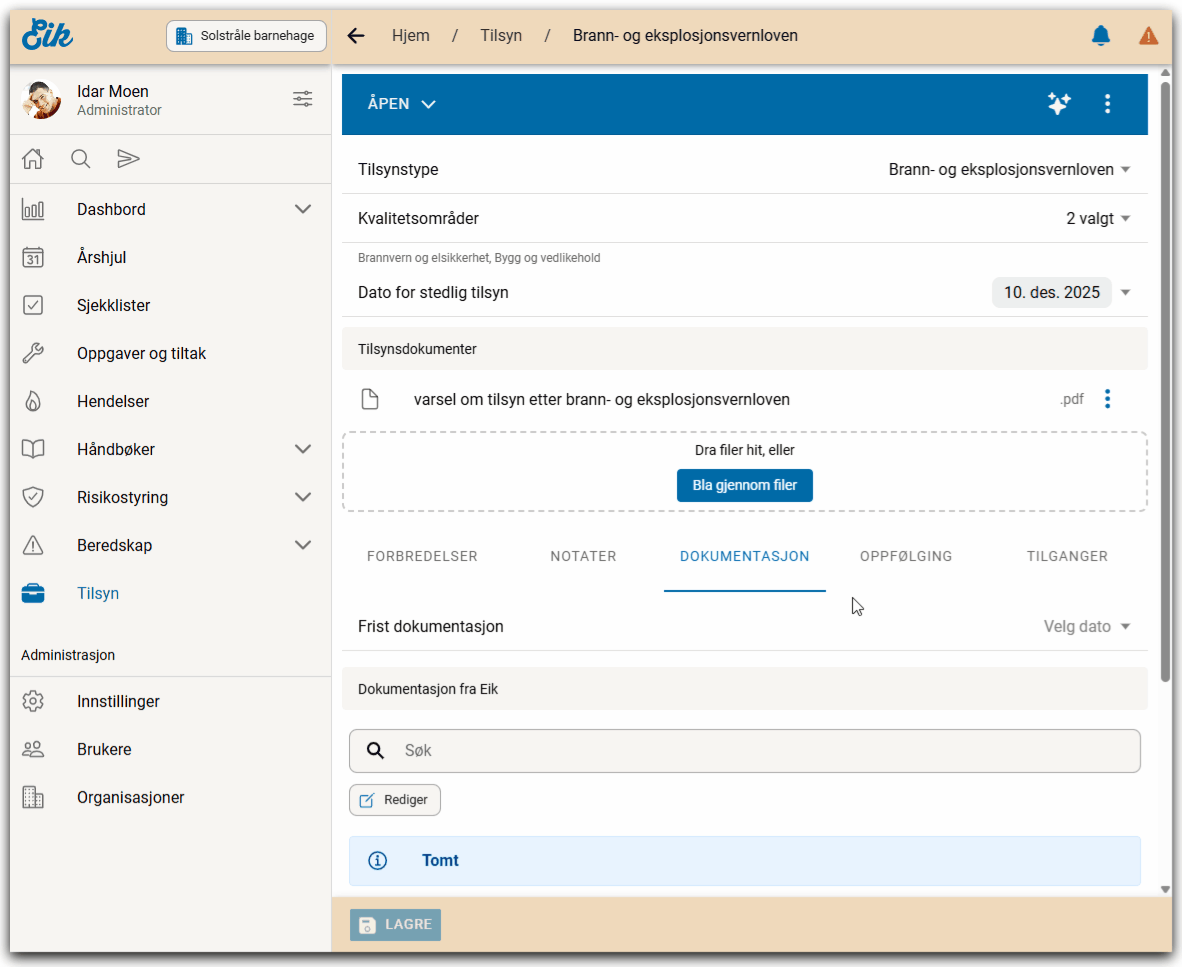Click the Rediger button
The image size is (1182, 967).
(x=395, y=800)
